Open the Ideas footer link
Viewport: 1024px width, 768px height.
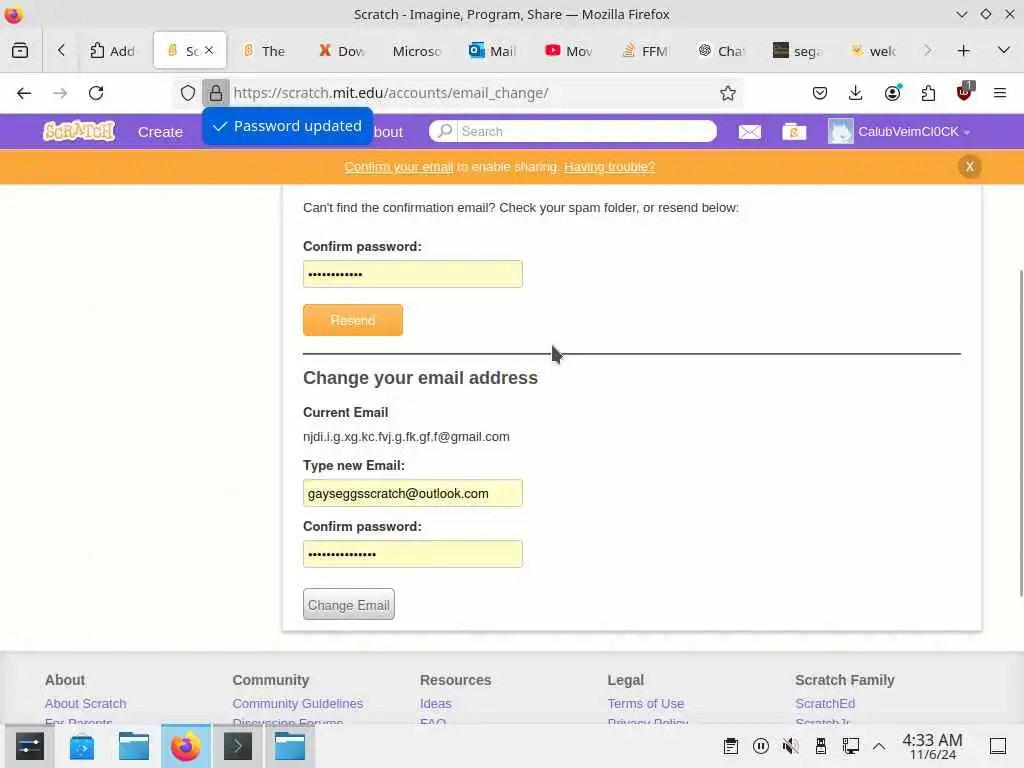tap(436, 704)
